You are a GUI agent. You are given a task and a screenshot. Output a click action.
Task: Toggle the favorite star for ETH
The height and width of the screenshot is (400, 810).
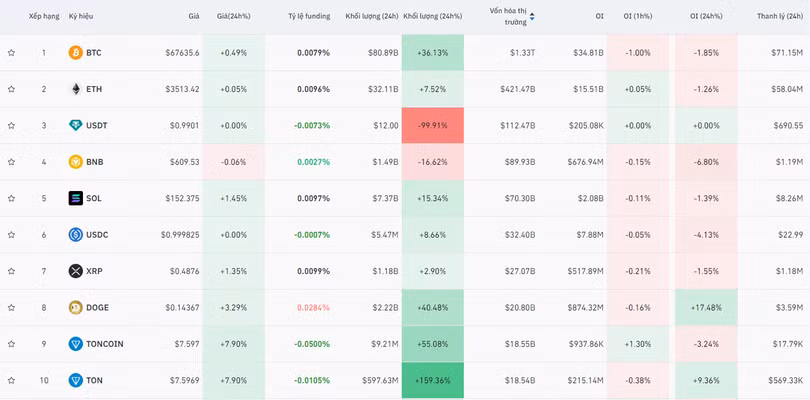[11, 89]
